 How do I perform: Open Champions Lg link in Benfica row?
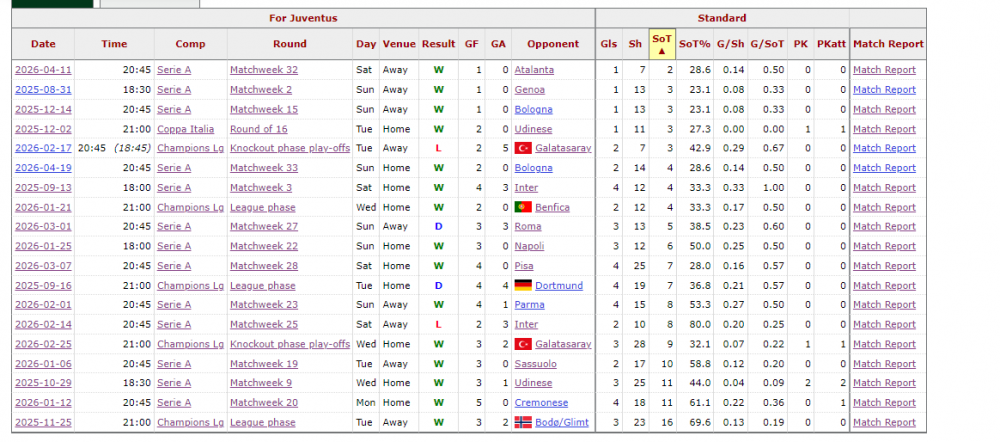190,207
